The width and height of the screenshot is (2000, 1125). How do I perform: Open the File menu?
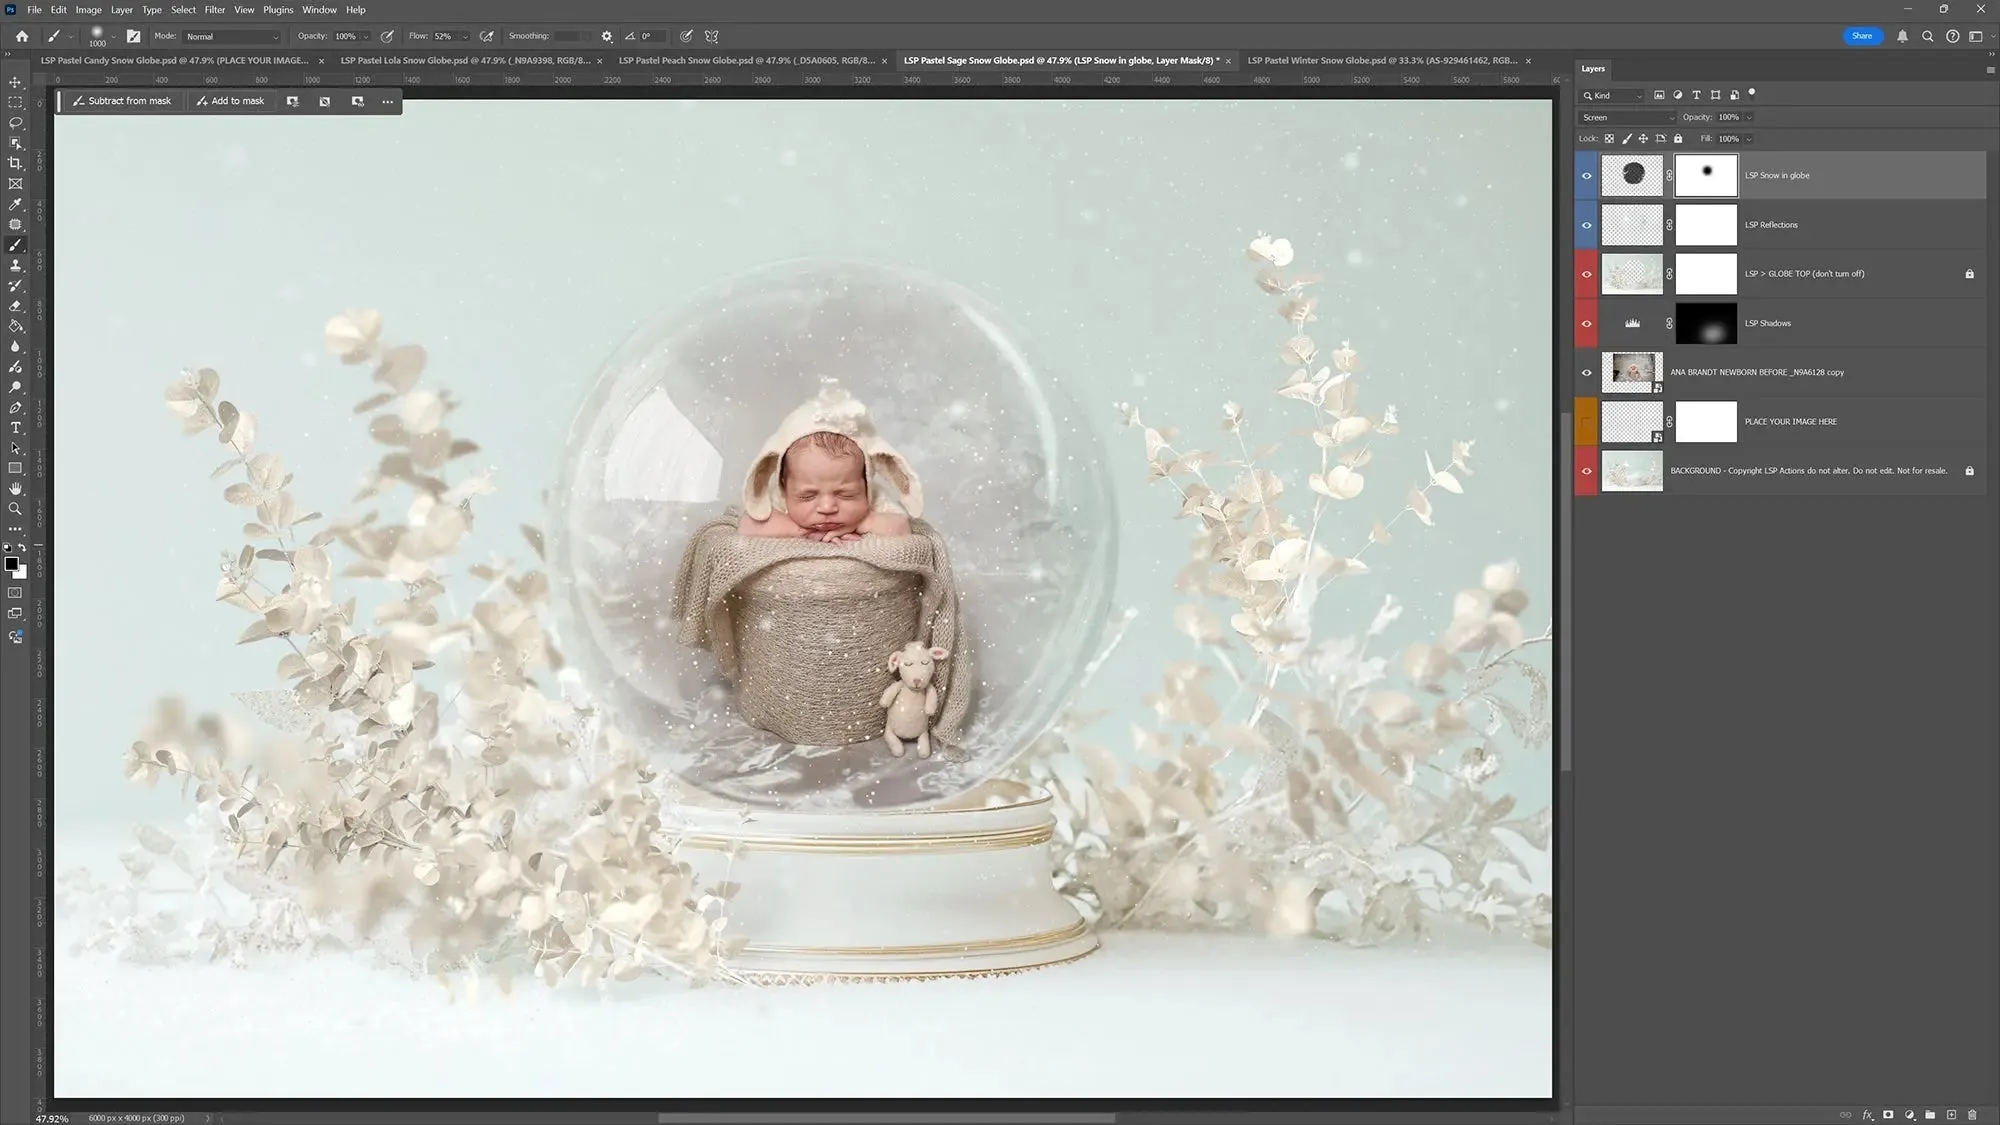click(x=34, y=9)
